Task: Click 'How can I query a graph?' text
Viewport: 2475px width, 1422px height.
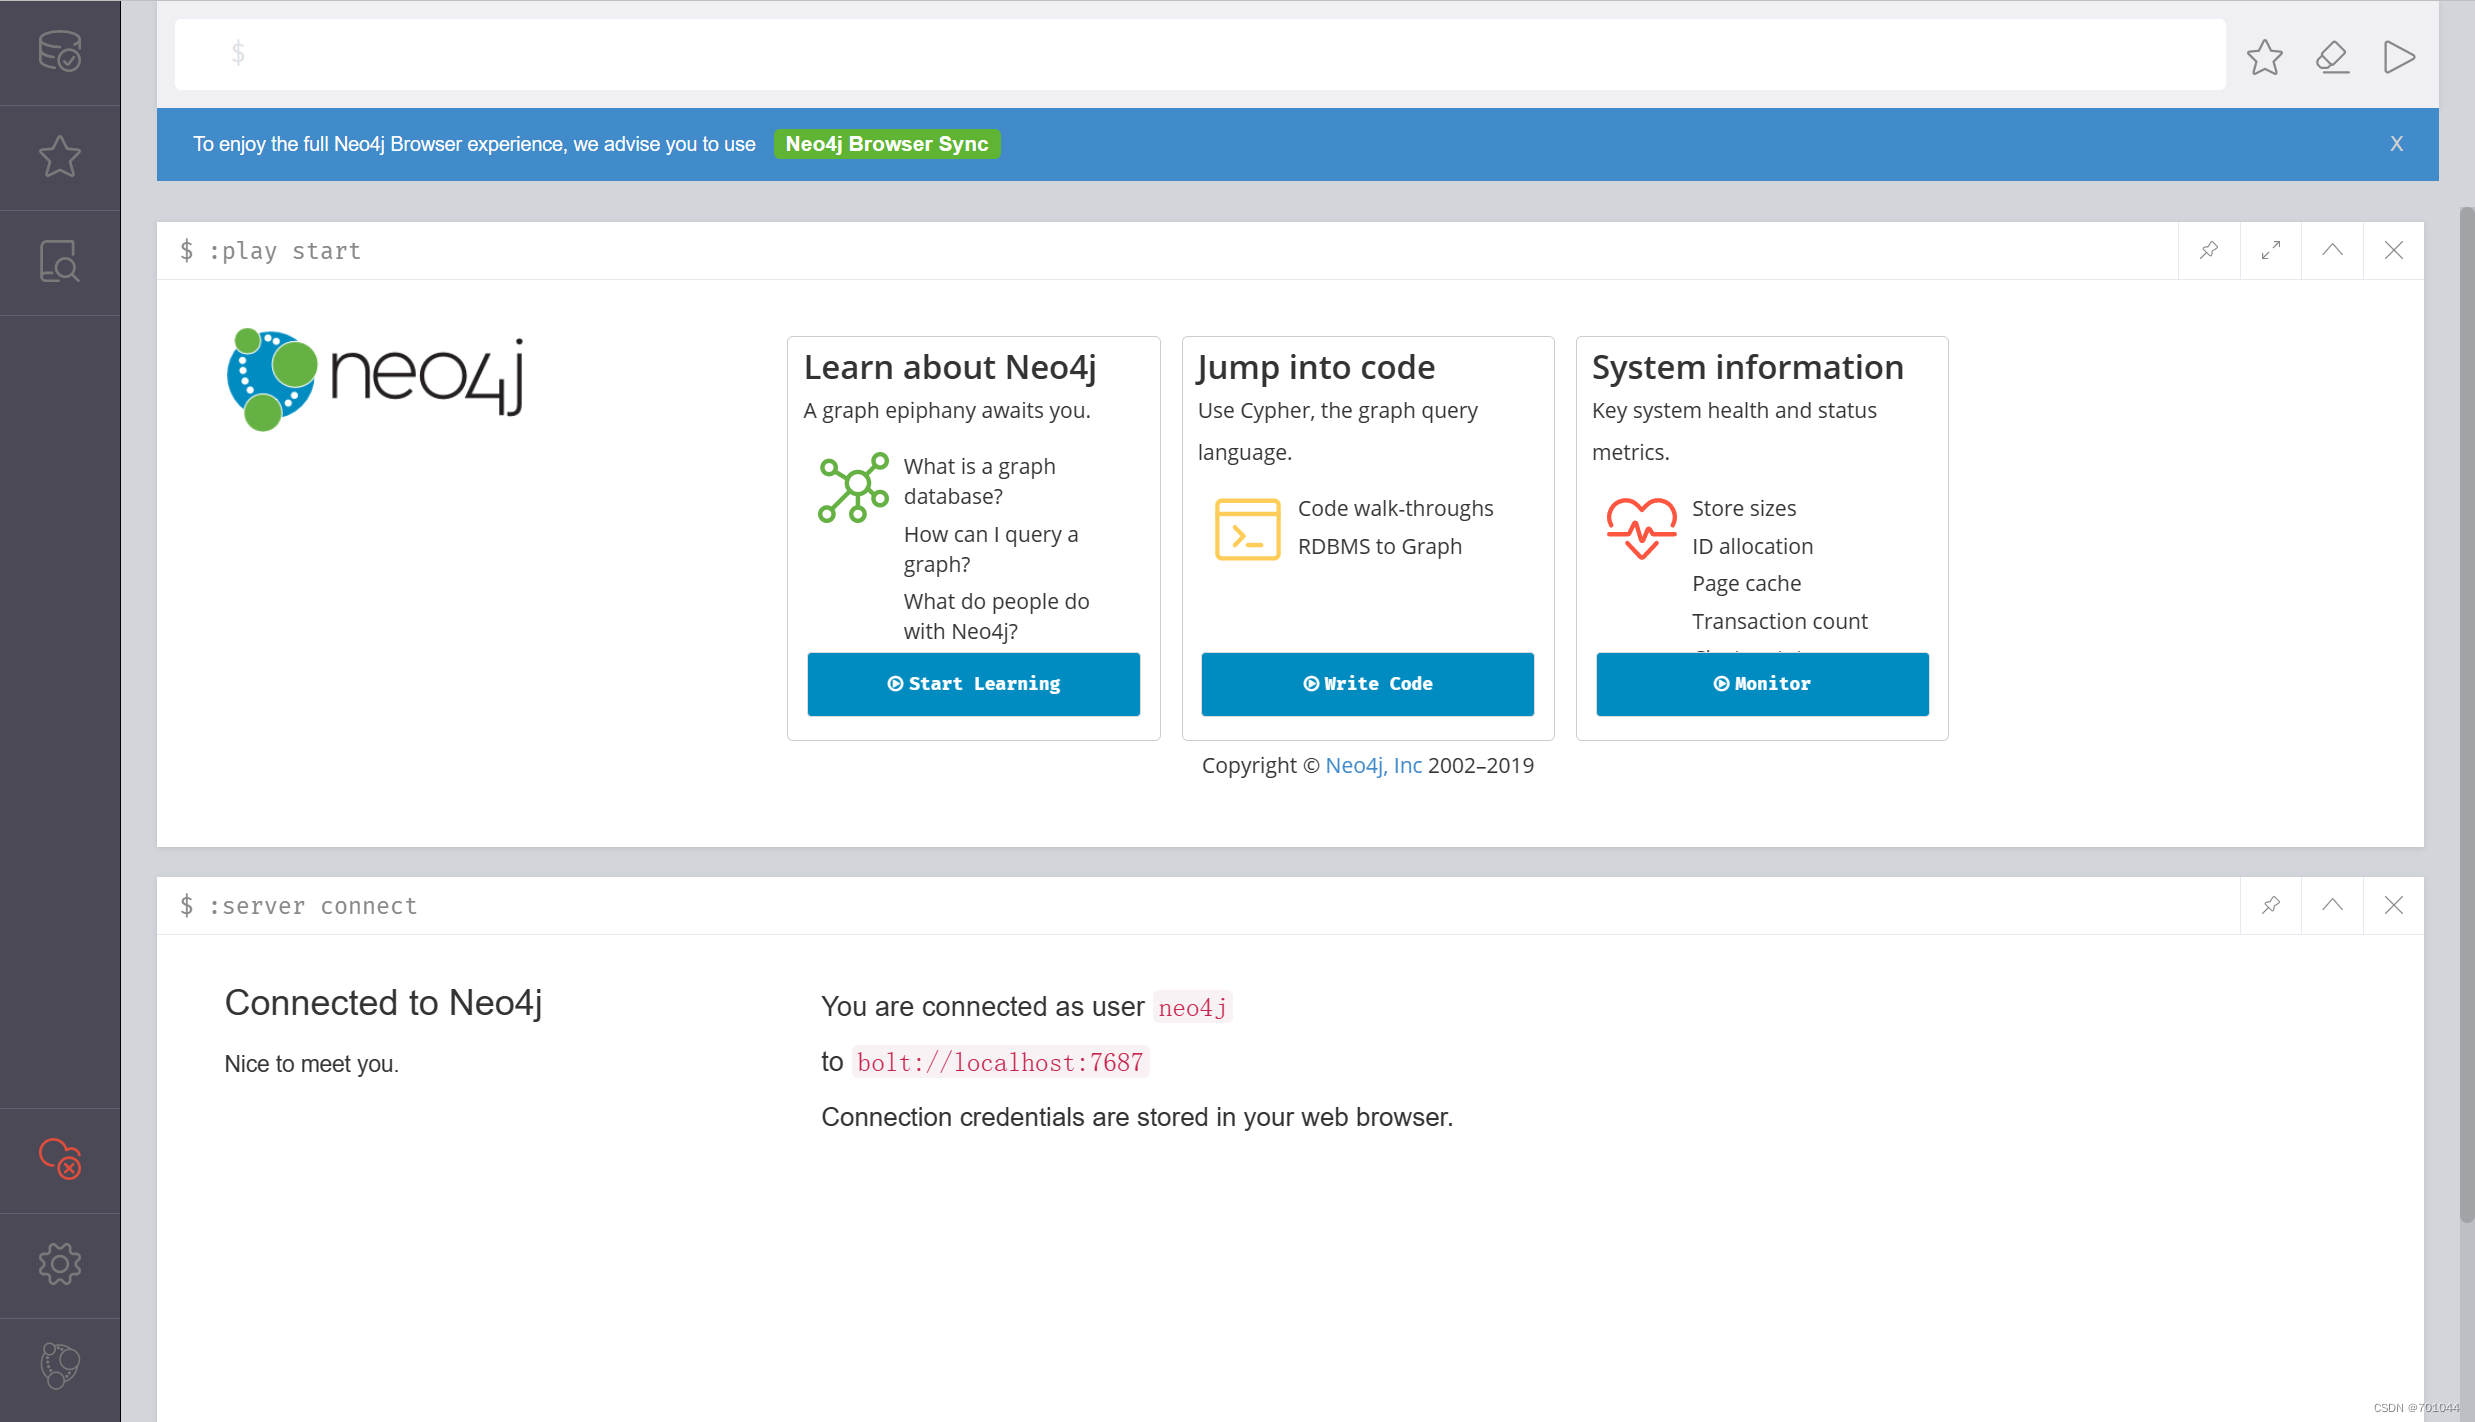Action: [991, 549]
